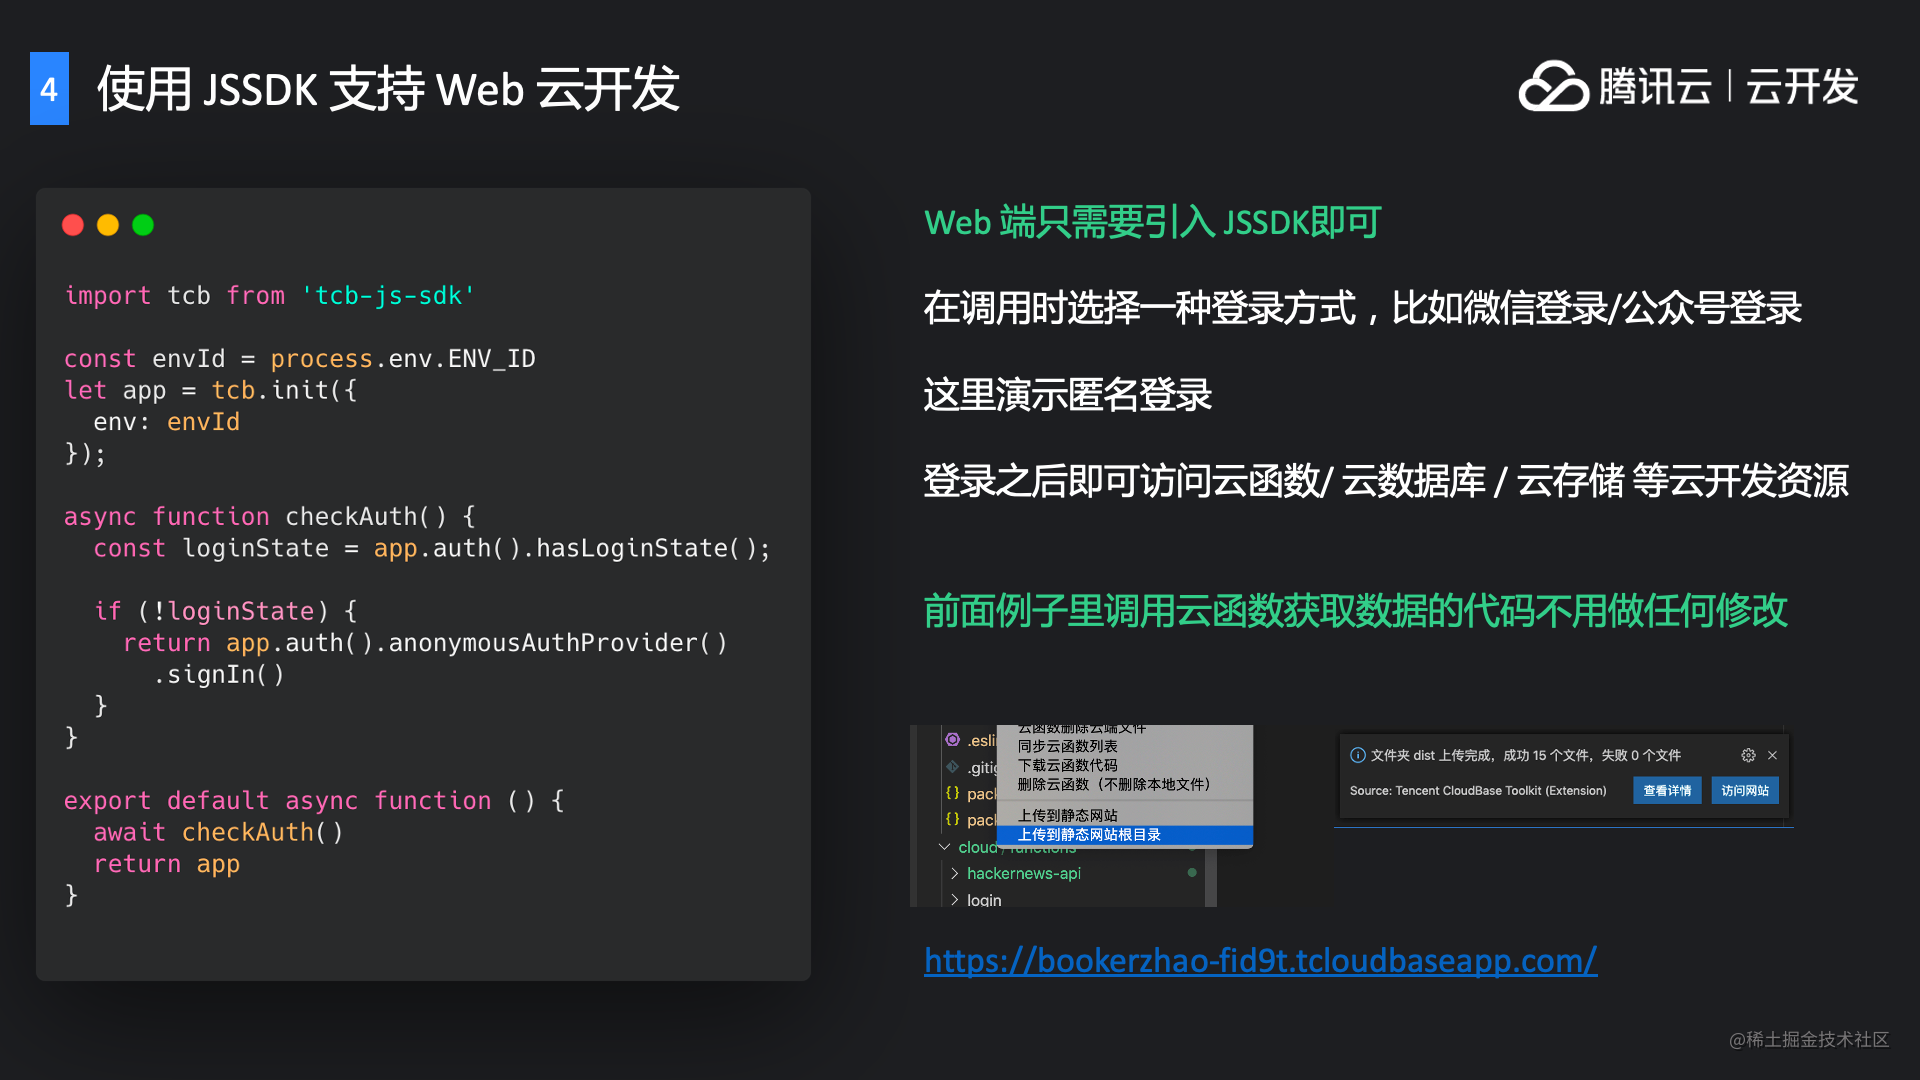This screenshot has width=1920, height=1080.
Task: Click the 访问网站 button in the notification
Action: pyautogui.click(x=1744, y=790)
